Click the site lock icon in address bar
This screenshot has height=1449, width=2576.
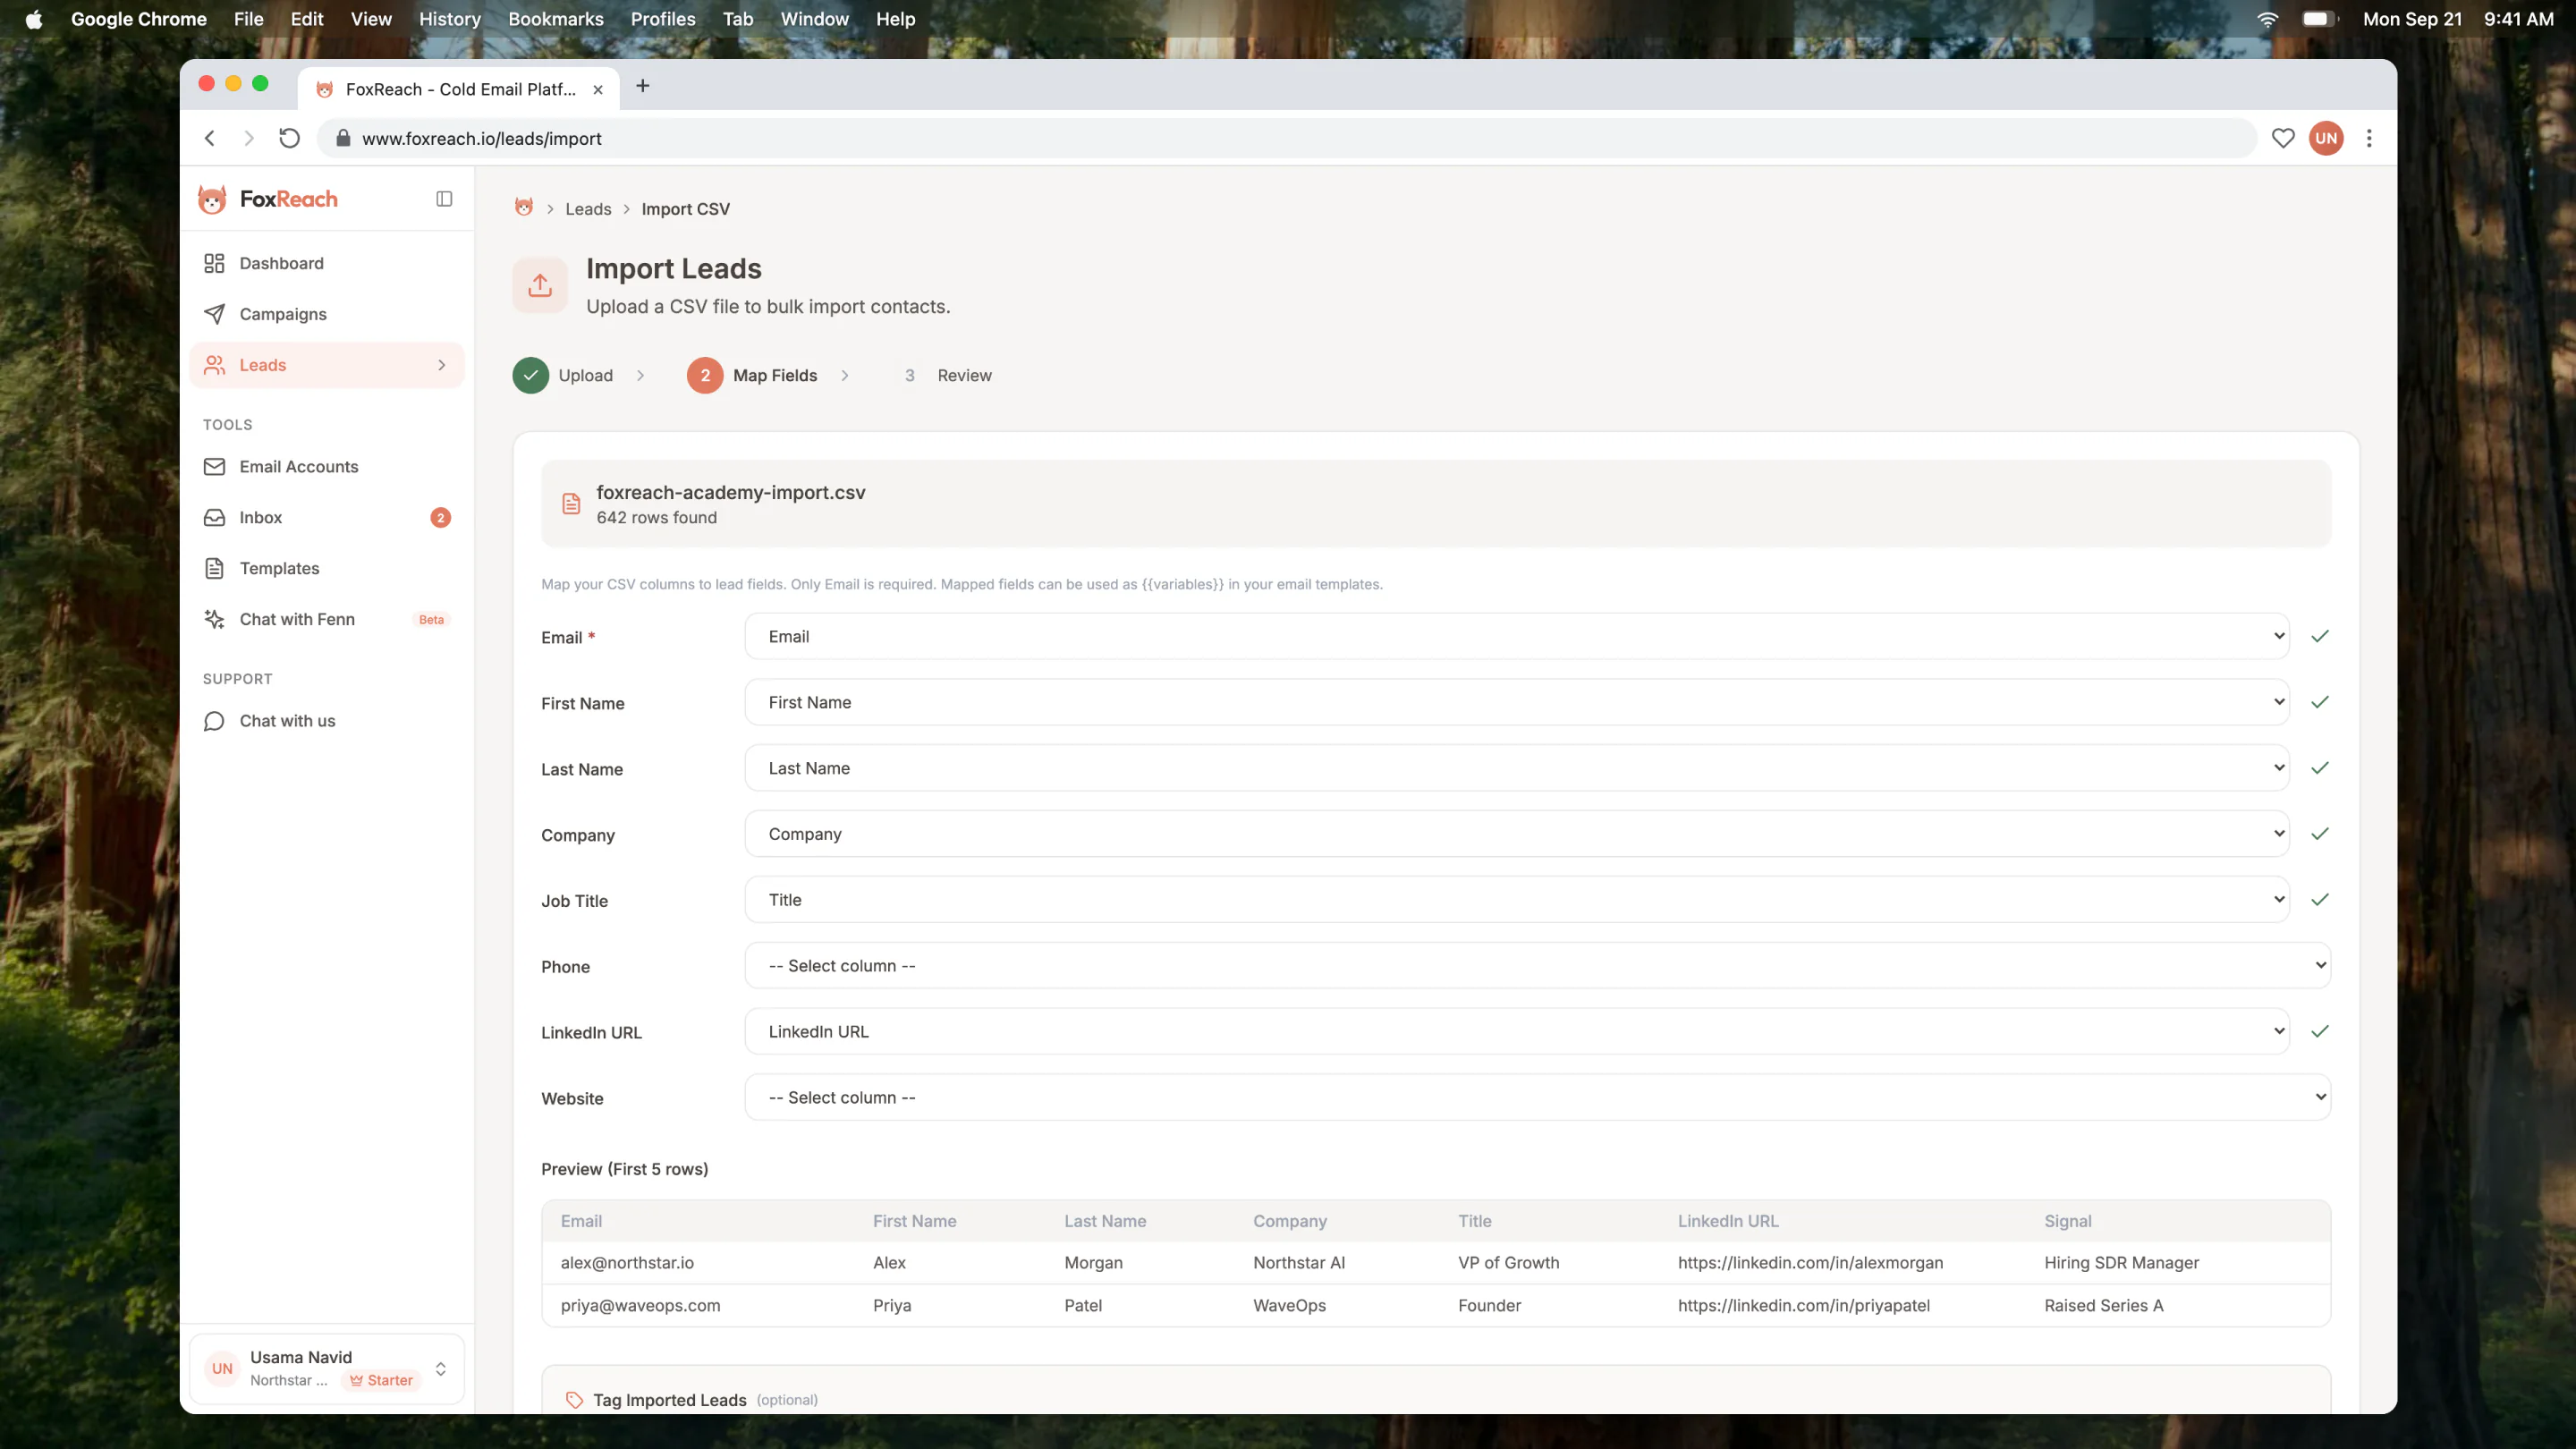pos(343,138)
